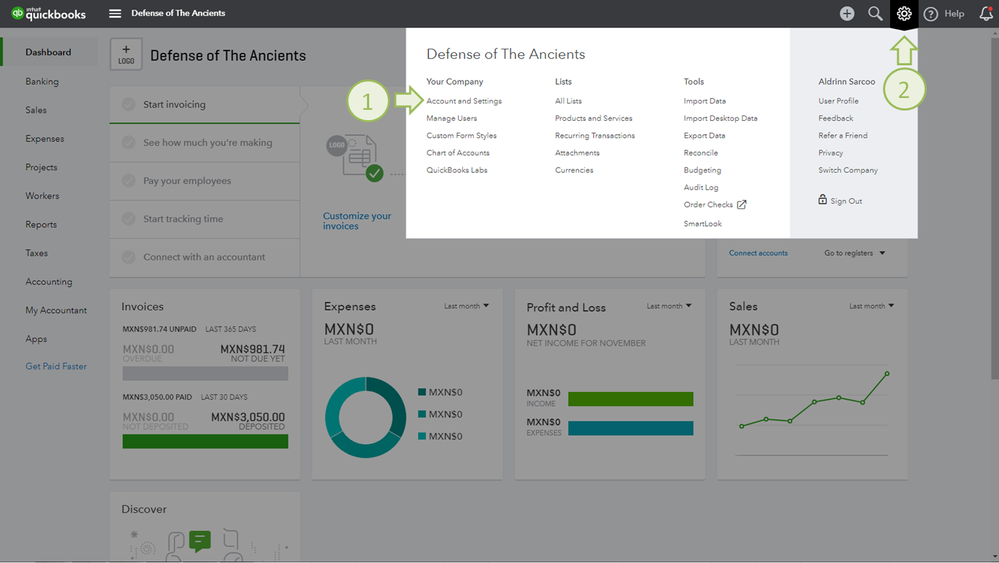The height and width of the screenshot is (563, 999).
Task: Open the plus Create menu icon
Action: coord(847,13)
